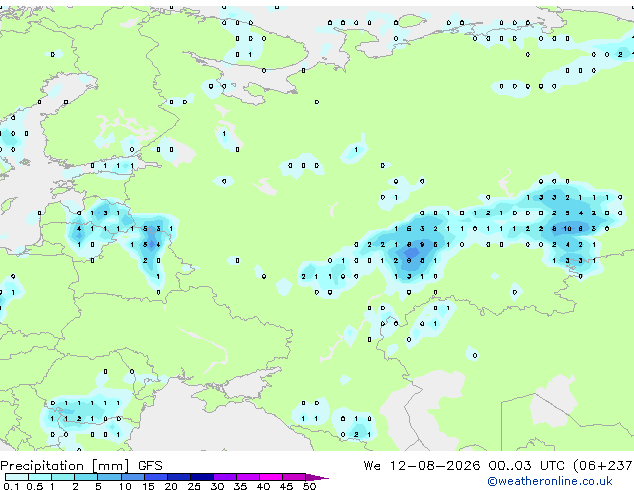Click the 10–15 mm legend swatch
Viewport: 634px width, 490px height.
pyautogui.click(x=133, y=477)
